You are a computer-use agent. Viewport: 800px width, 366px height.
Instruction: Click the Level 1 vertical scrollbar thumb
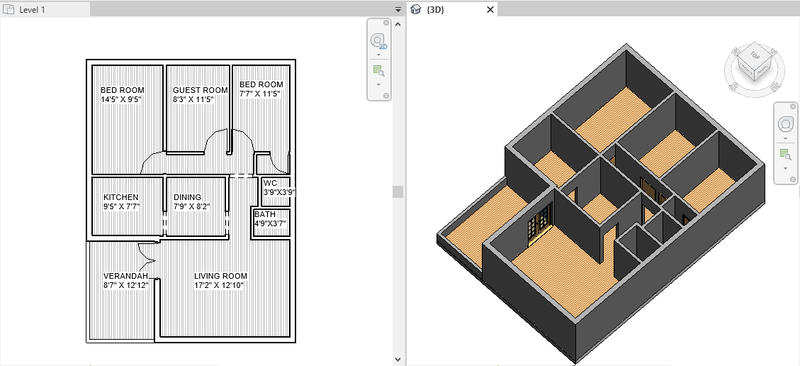[398, 191]
